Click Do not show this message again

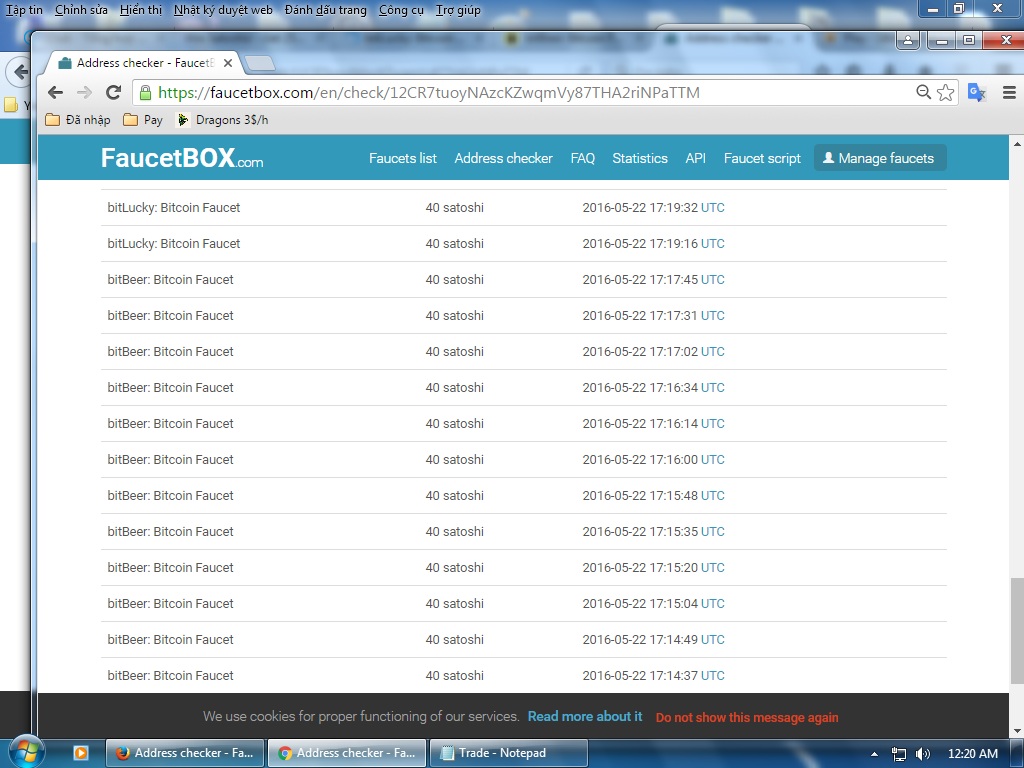(x=747, y=718)
